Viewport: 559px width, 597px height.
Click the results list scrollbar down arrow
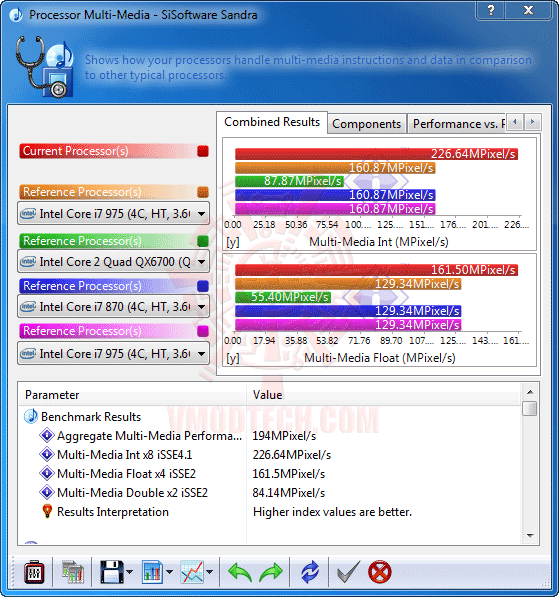pos(530,536)
